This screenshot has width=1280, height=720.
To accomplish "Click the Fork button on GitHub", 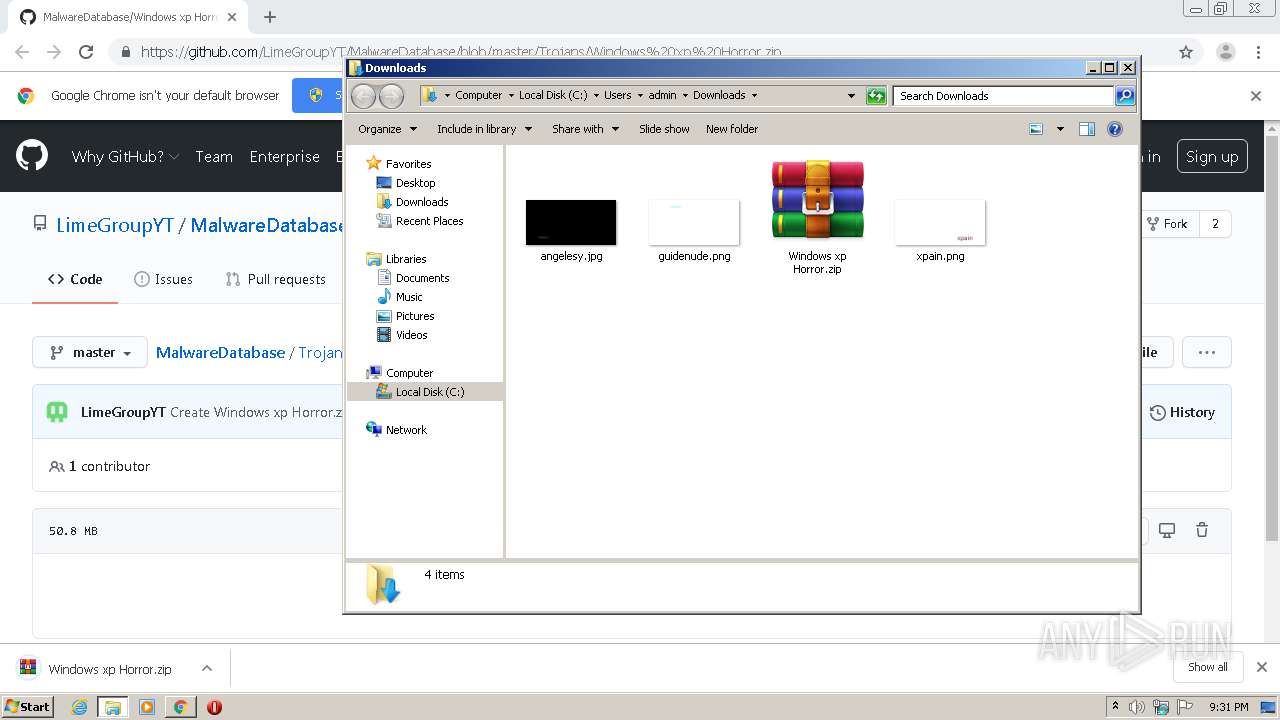I will [x=1166, y=224].
